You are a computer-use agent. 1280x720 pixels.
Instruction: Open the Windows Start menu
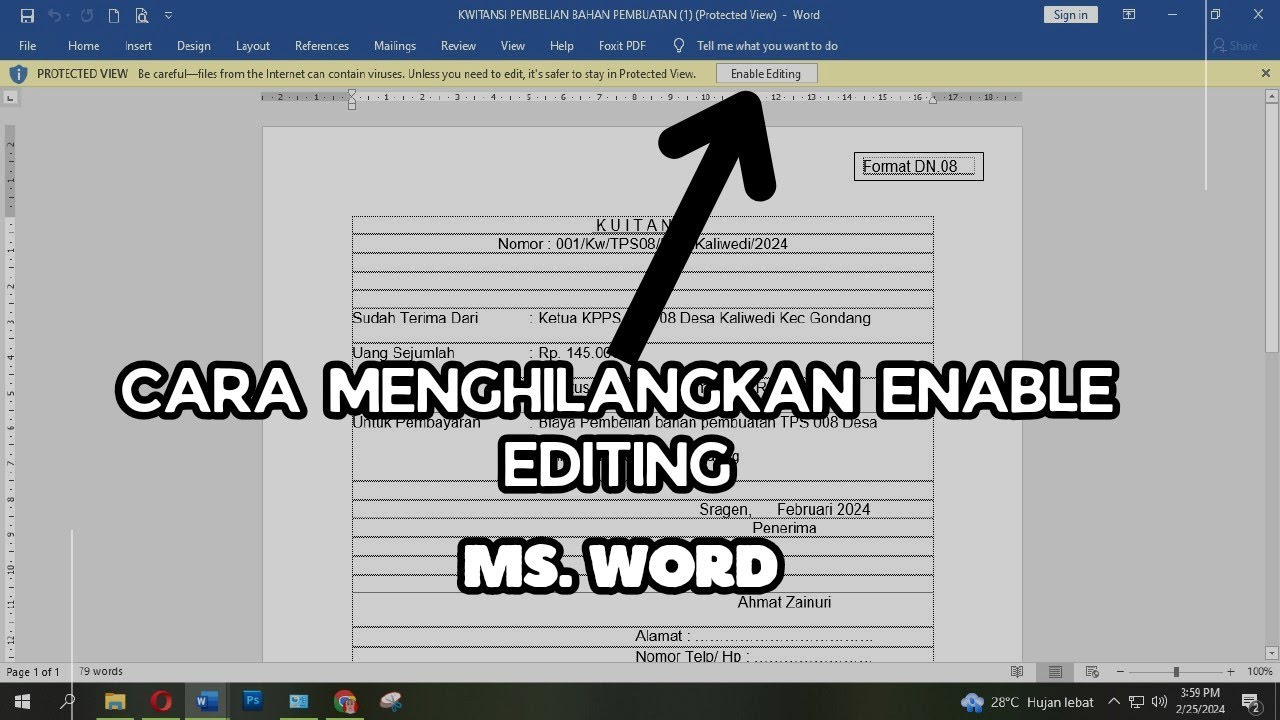(x=20, y=702)
